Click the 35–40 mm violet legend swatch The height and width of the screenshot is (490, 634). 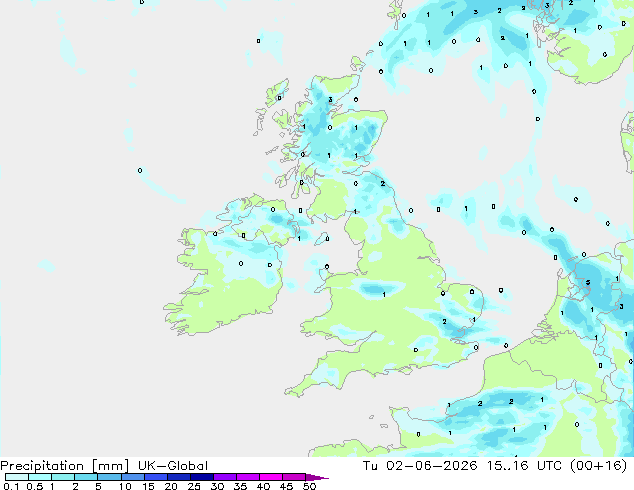click(x=247, y=477)
